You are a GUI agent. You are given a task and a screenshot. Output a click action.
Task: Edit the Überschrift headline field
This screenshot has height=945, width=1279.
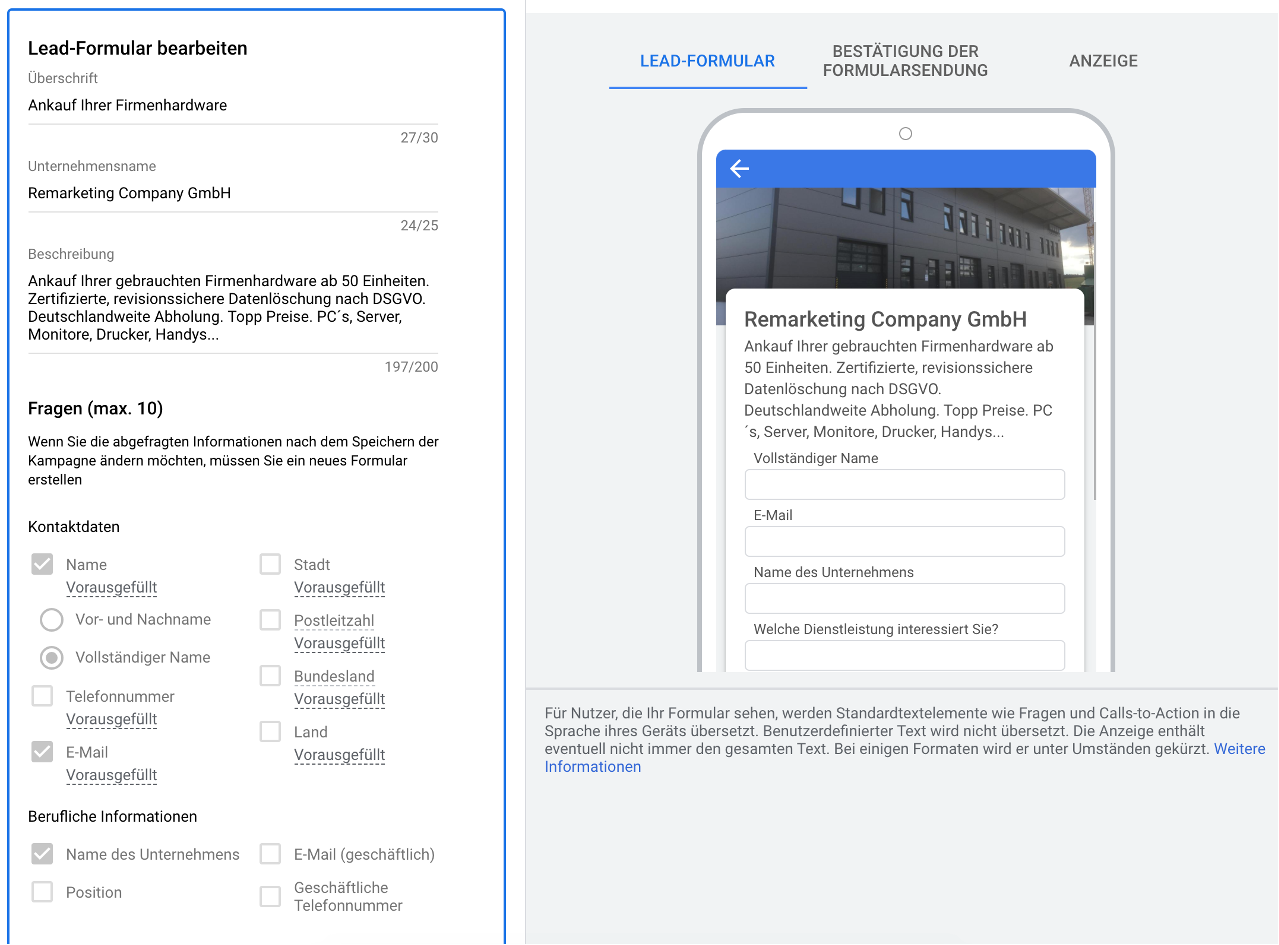[233, 106]
